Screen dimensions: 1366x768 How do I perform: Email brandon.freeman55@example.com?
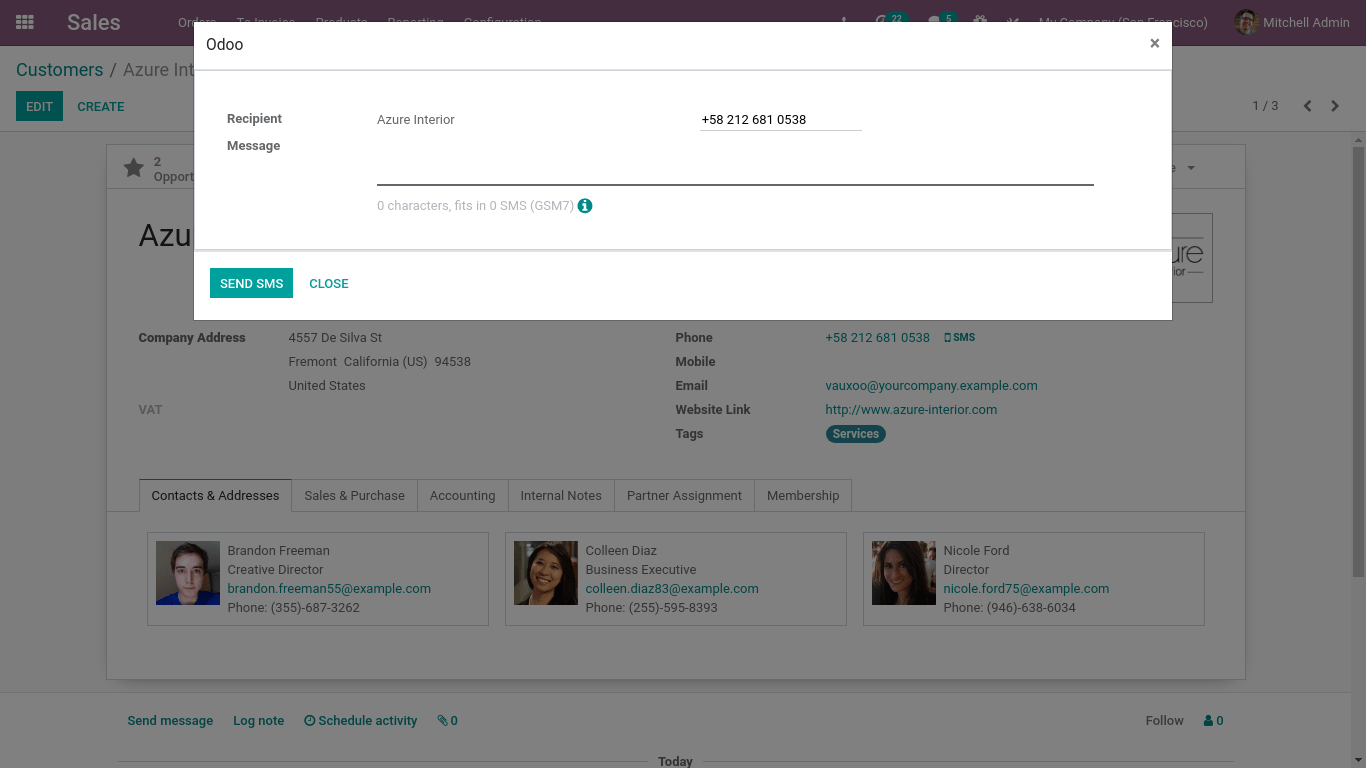click(329, 589)
